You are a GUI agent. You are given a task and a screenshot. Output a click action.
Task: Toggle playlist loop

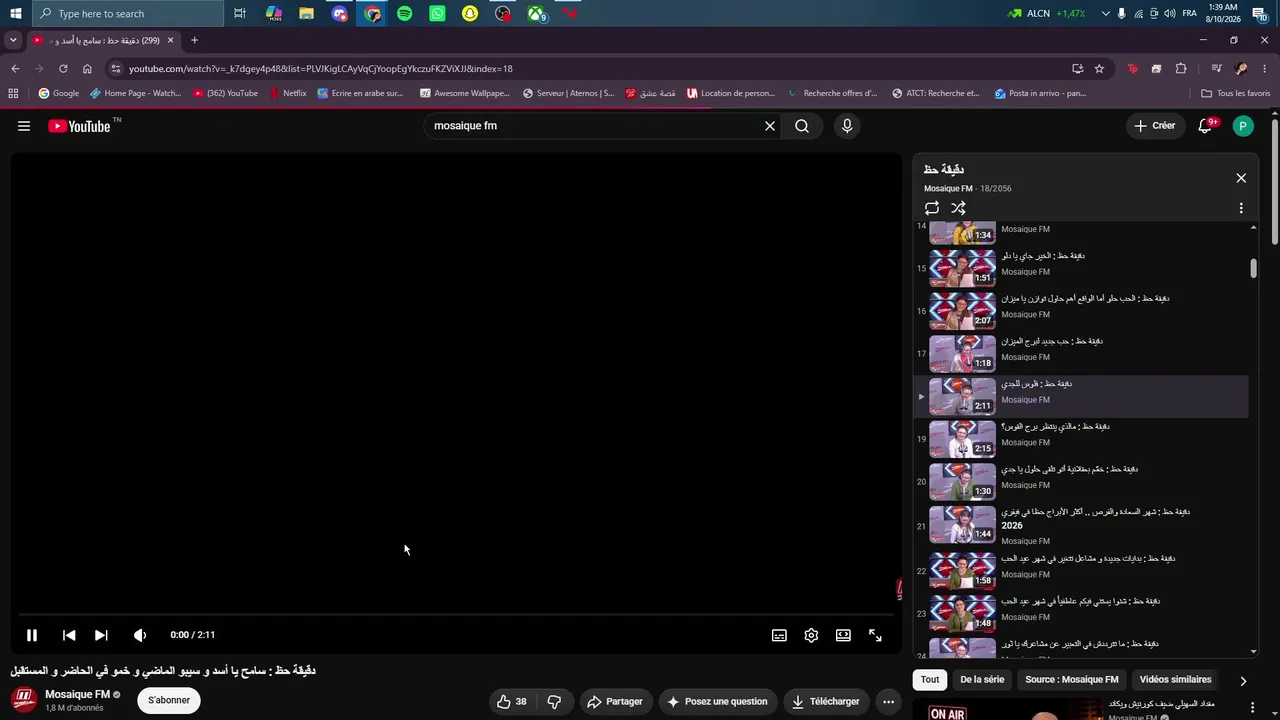point(932,208)
